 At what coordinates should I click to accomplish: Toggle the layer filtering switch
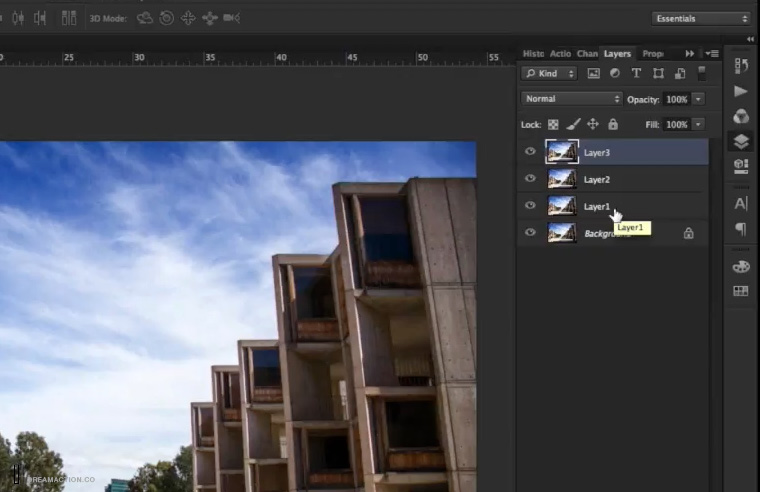point(701,73)
